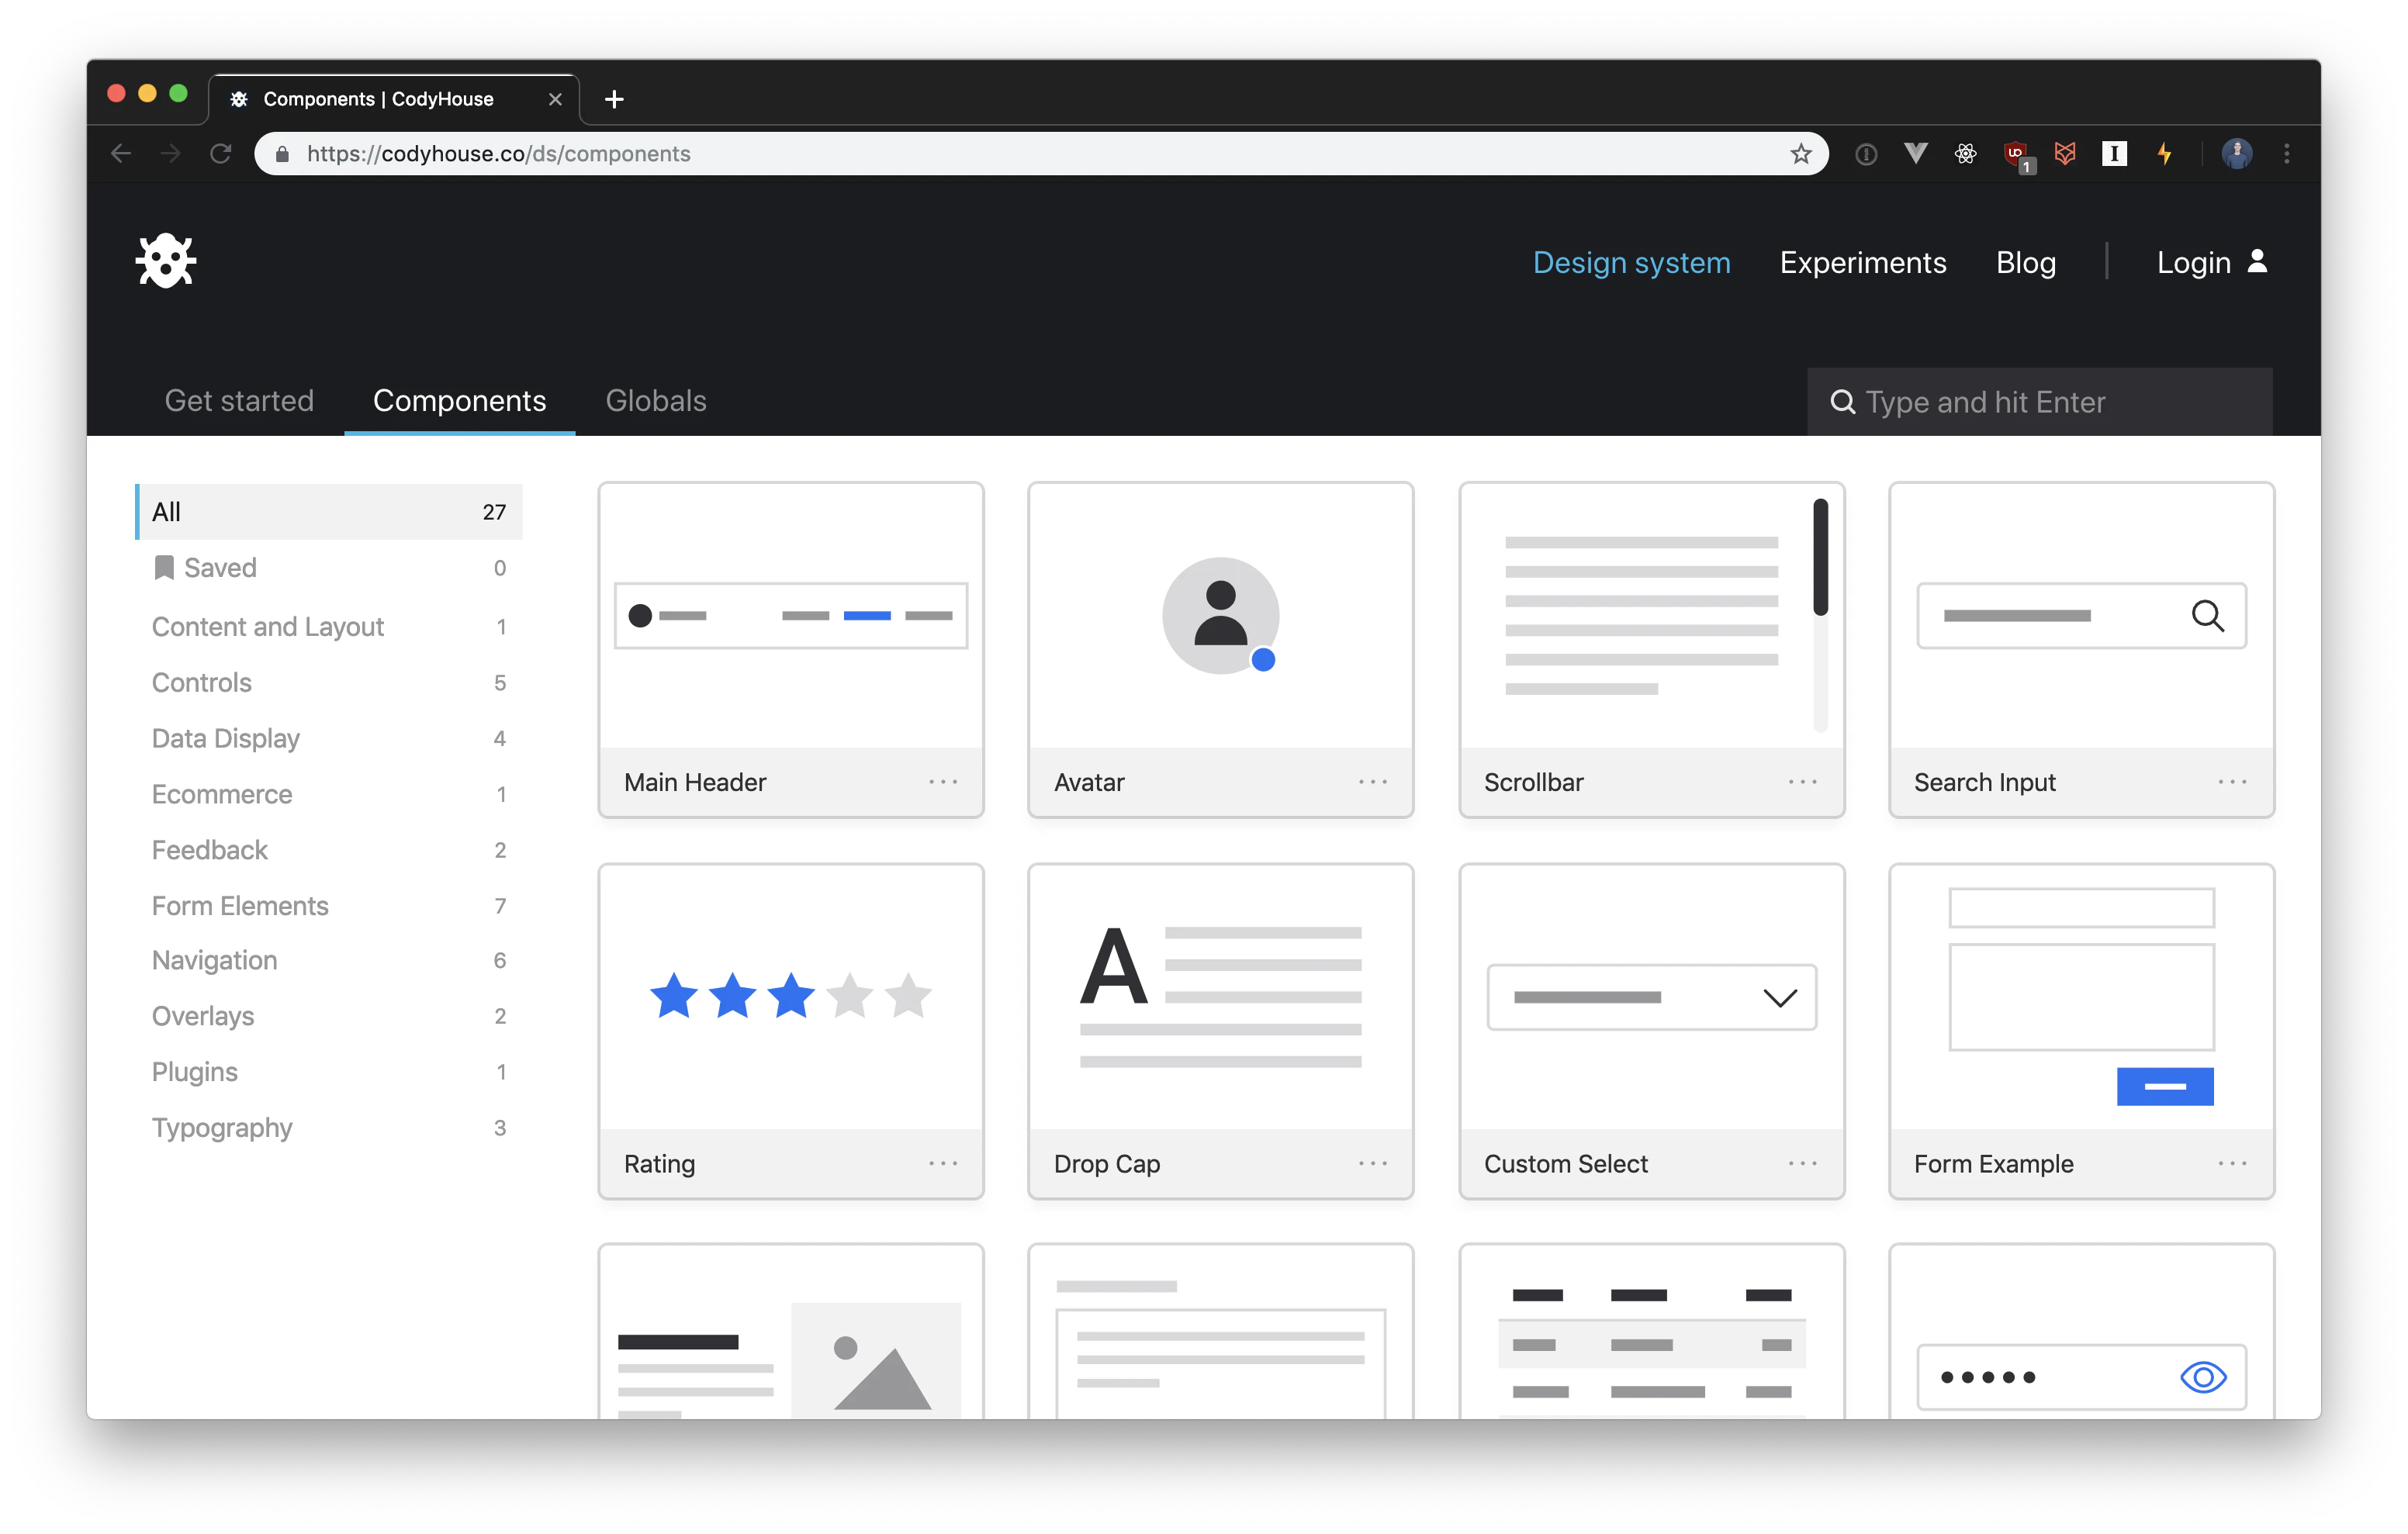This screenshot has width=2408, height=1534.
Task: Open options menu on the Avatar card
Action: (1373, 781)
